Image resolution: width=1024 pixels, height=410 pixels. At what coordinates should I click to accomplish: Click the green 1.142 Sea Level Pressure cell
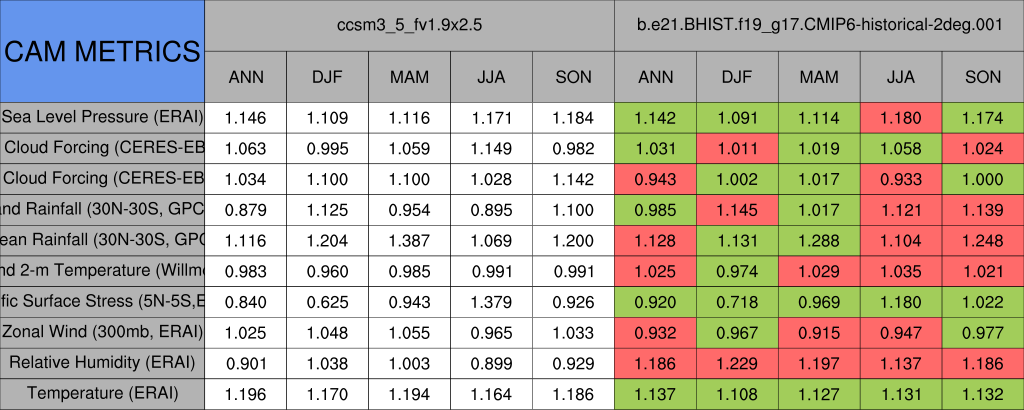tap(655, 118)
